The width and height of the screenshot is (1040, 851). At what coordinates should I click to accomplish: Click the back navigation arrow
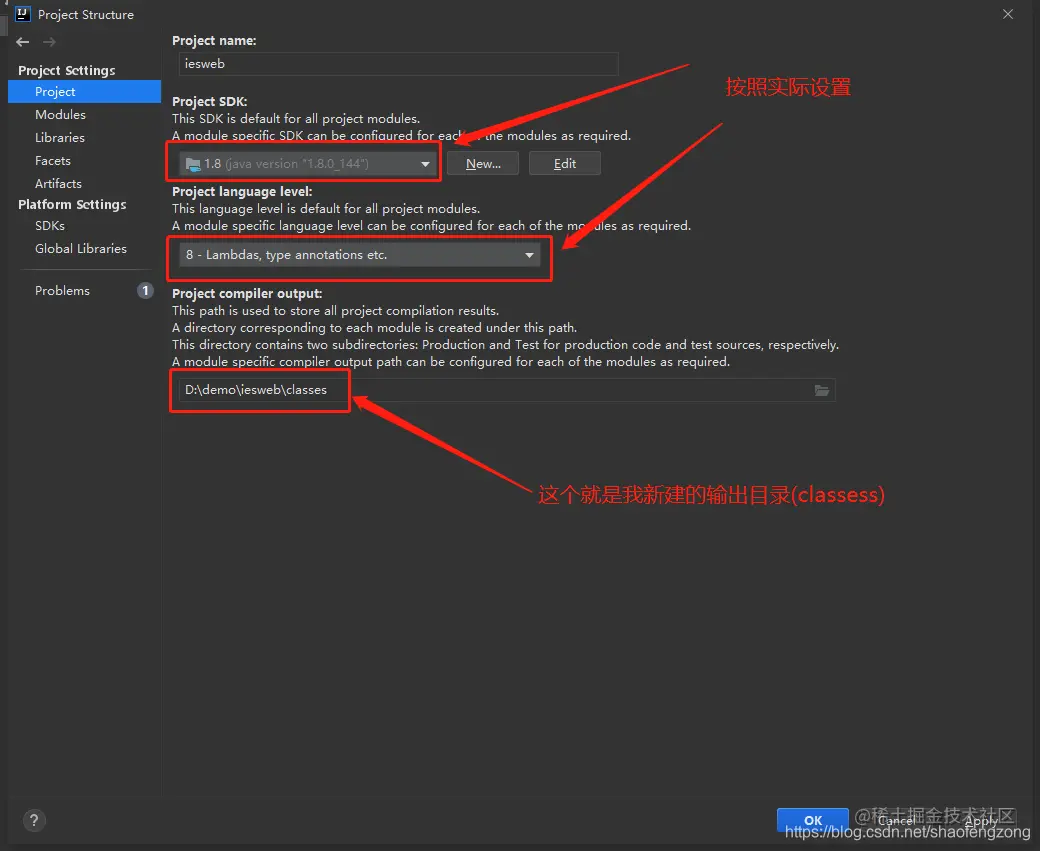(23, 42)
